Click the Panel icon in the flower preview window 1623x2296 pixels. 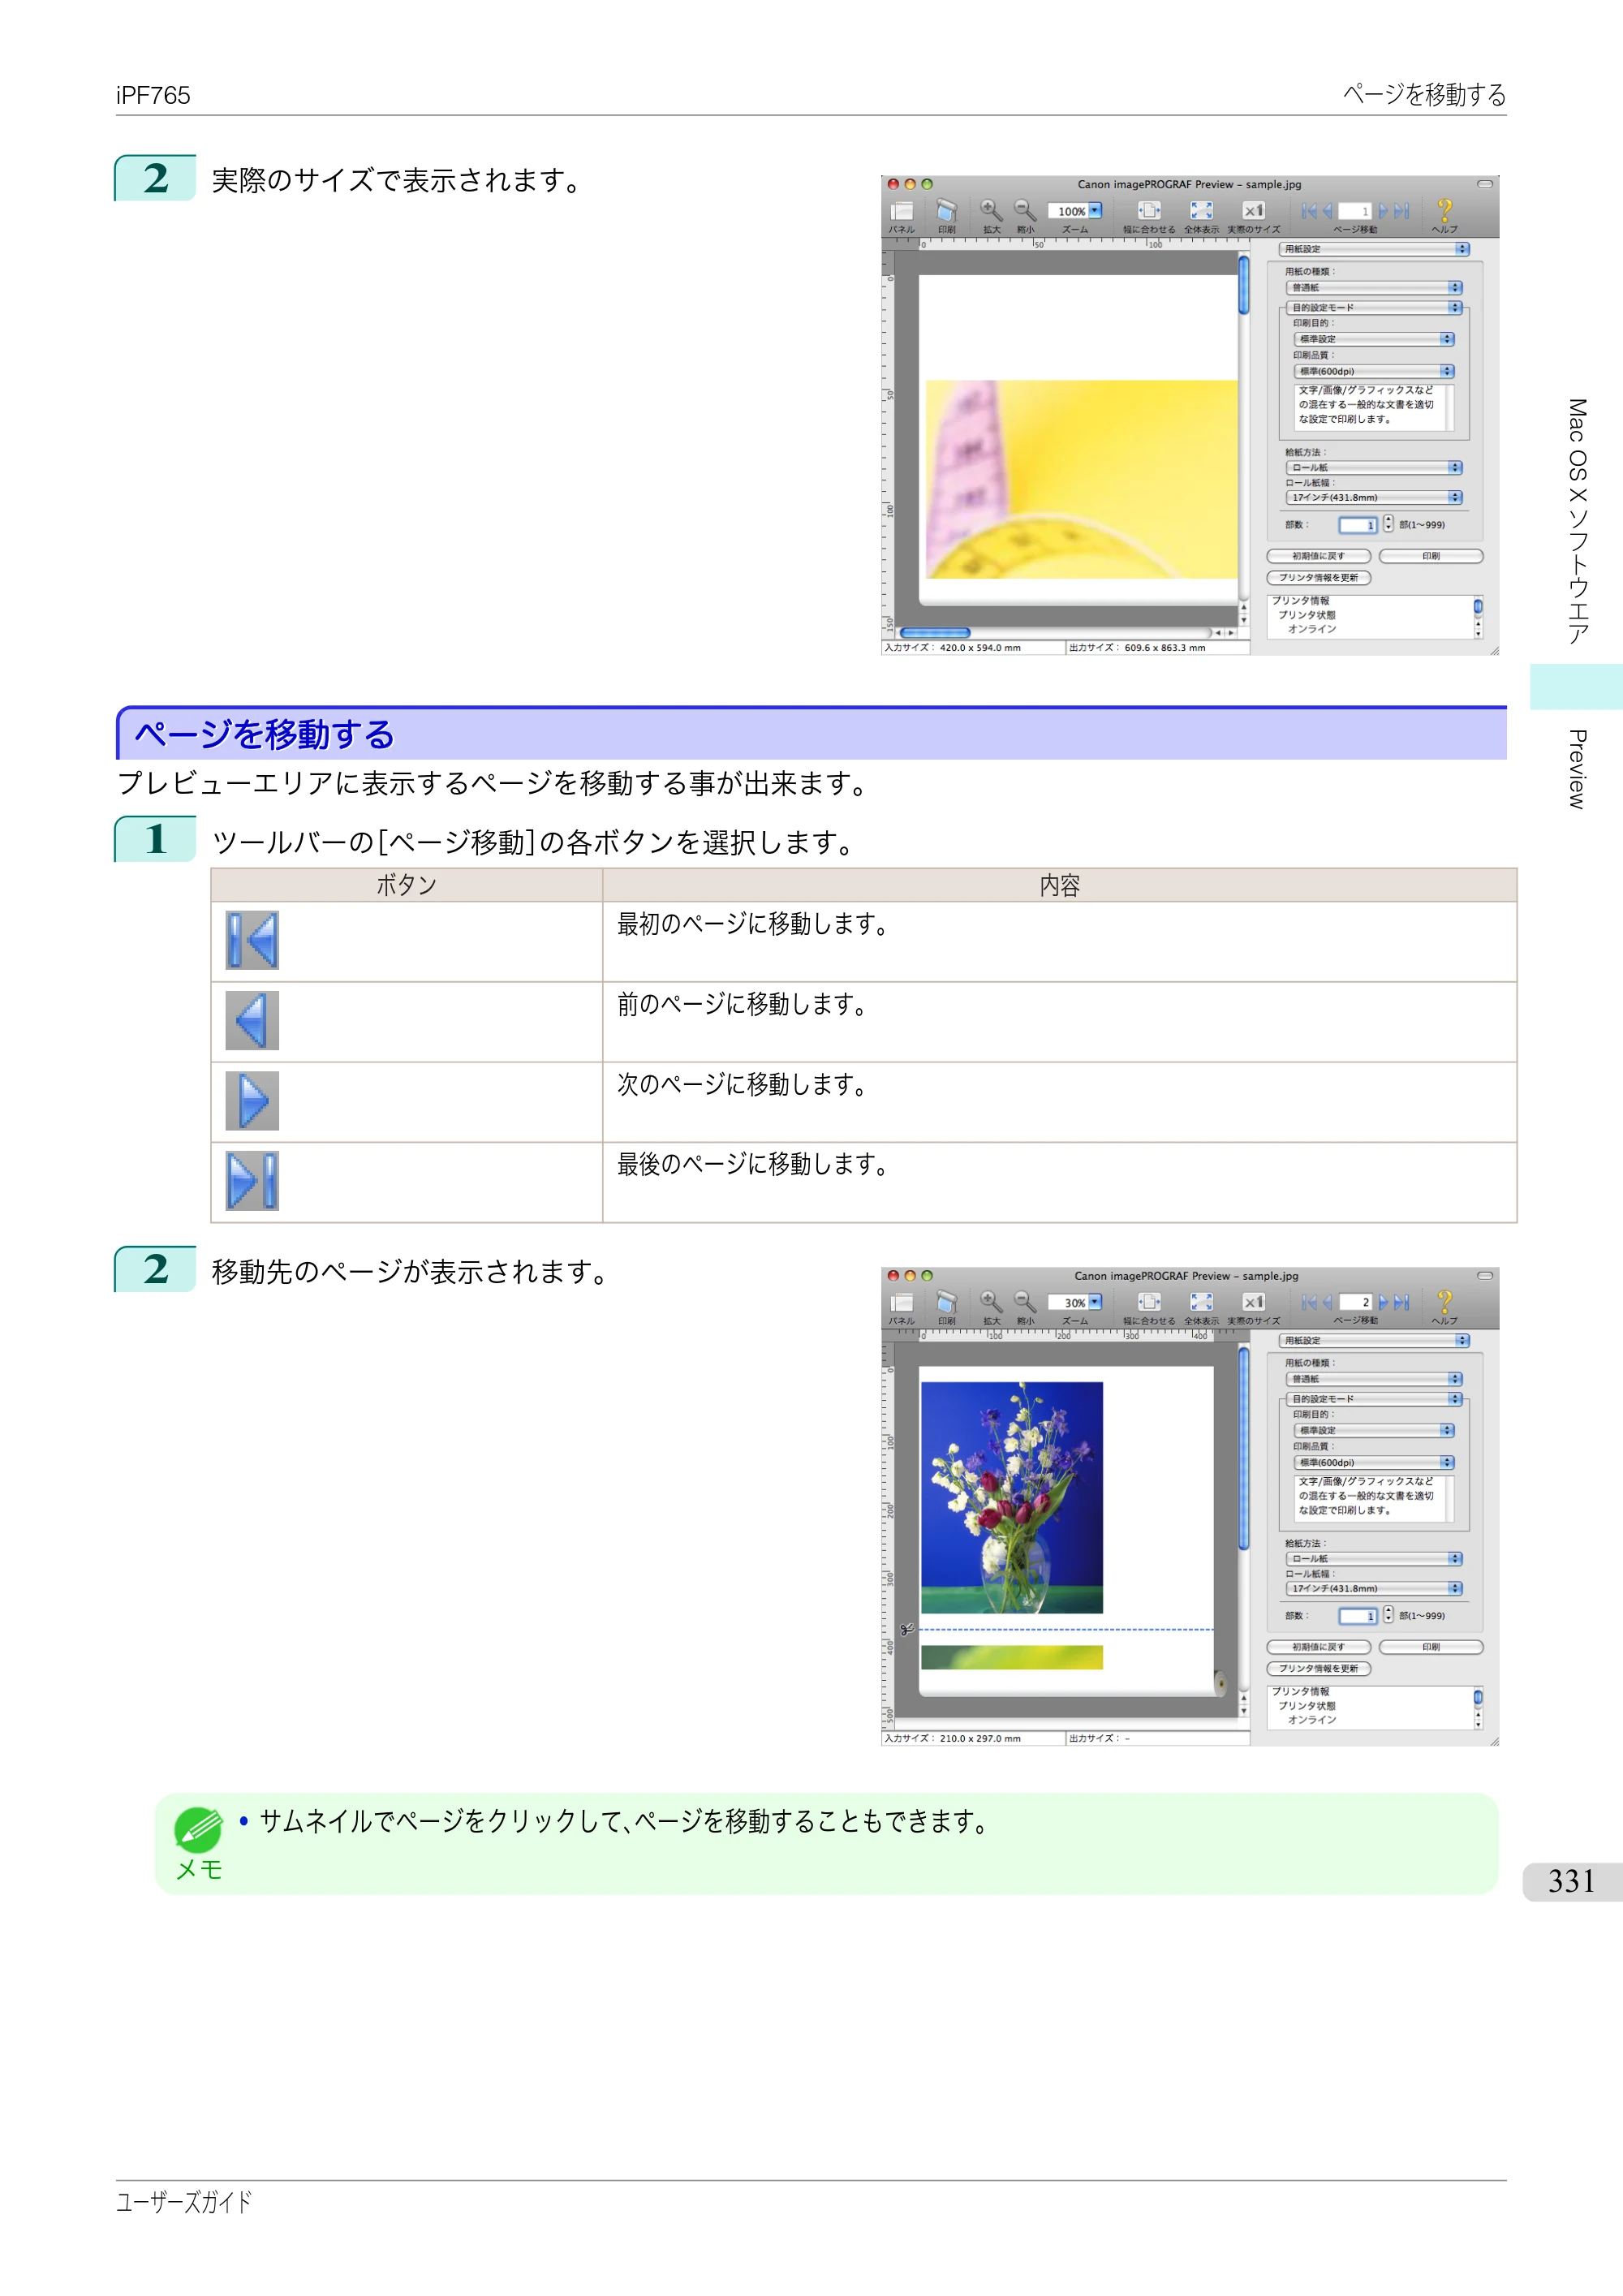[x=901, y=1302]
